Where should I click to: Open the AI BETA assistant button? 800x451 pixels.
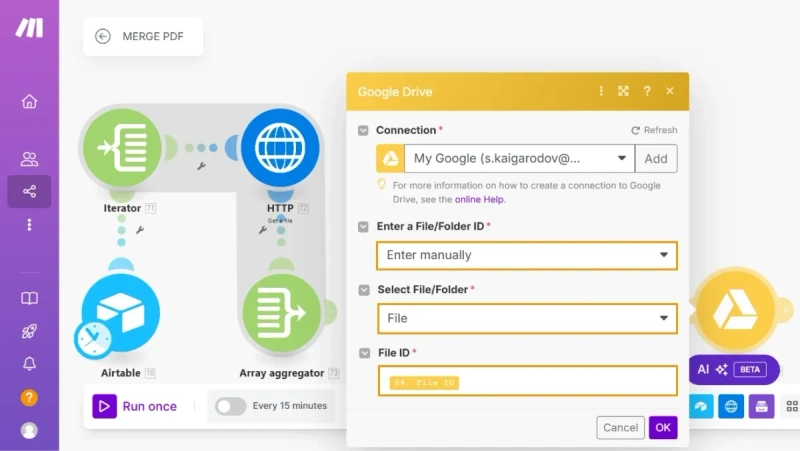coord(733,369)
